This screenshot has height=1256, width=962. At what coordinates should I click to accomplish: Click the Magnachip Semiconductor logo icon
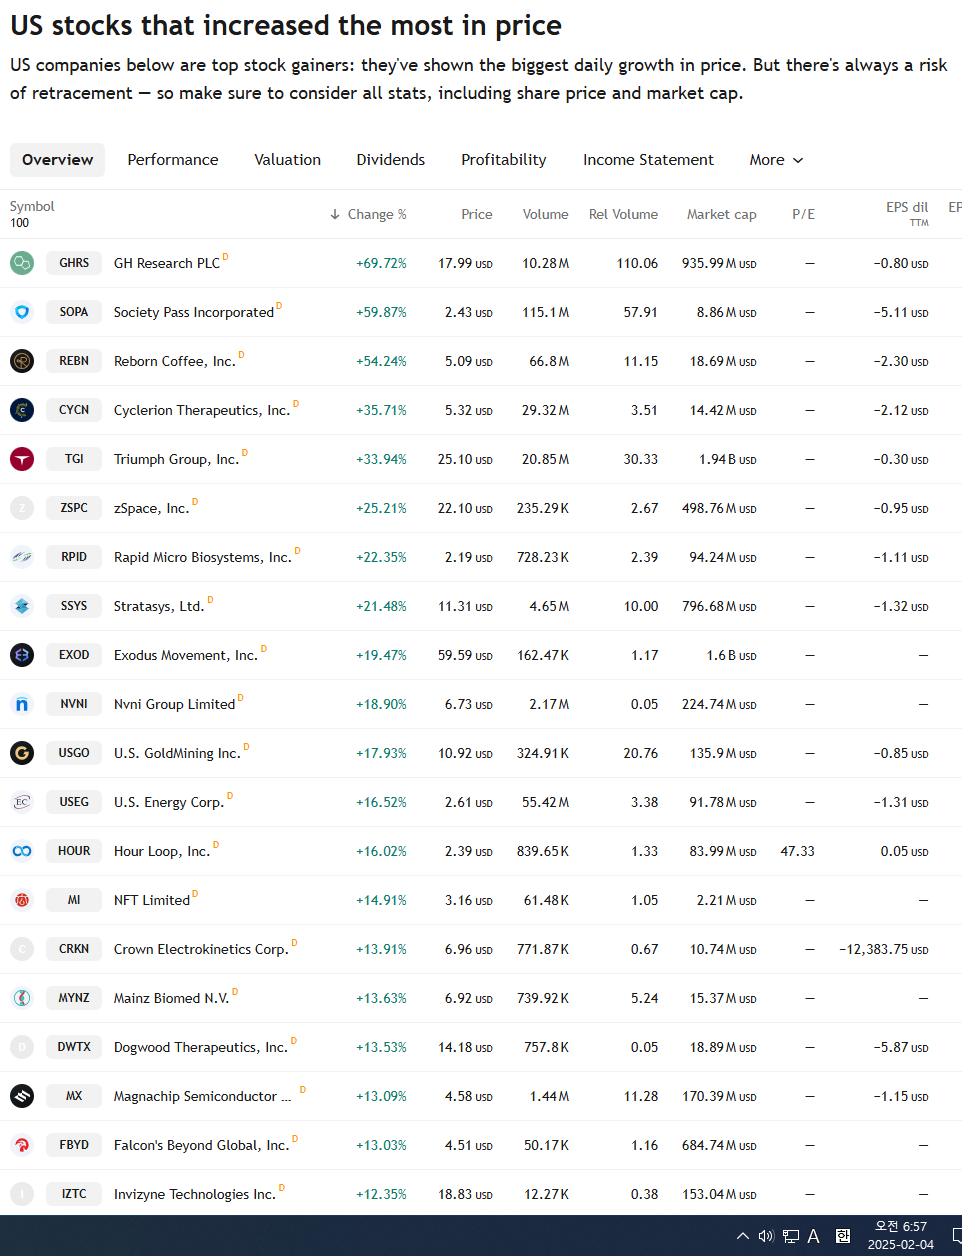click(x=22, y=1096)
